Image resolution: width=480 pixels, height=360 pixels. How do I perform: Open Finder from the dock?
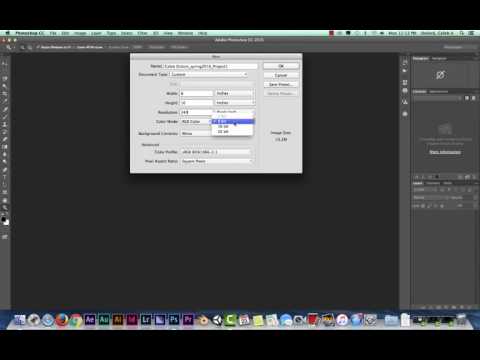(19, 320)
